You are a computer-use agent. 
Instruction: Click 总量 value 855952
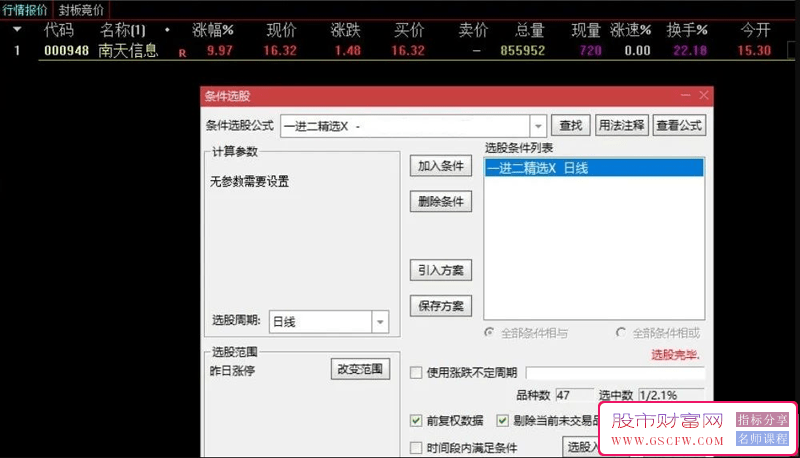522,50
